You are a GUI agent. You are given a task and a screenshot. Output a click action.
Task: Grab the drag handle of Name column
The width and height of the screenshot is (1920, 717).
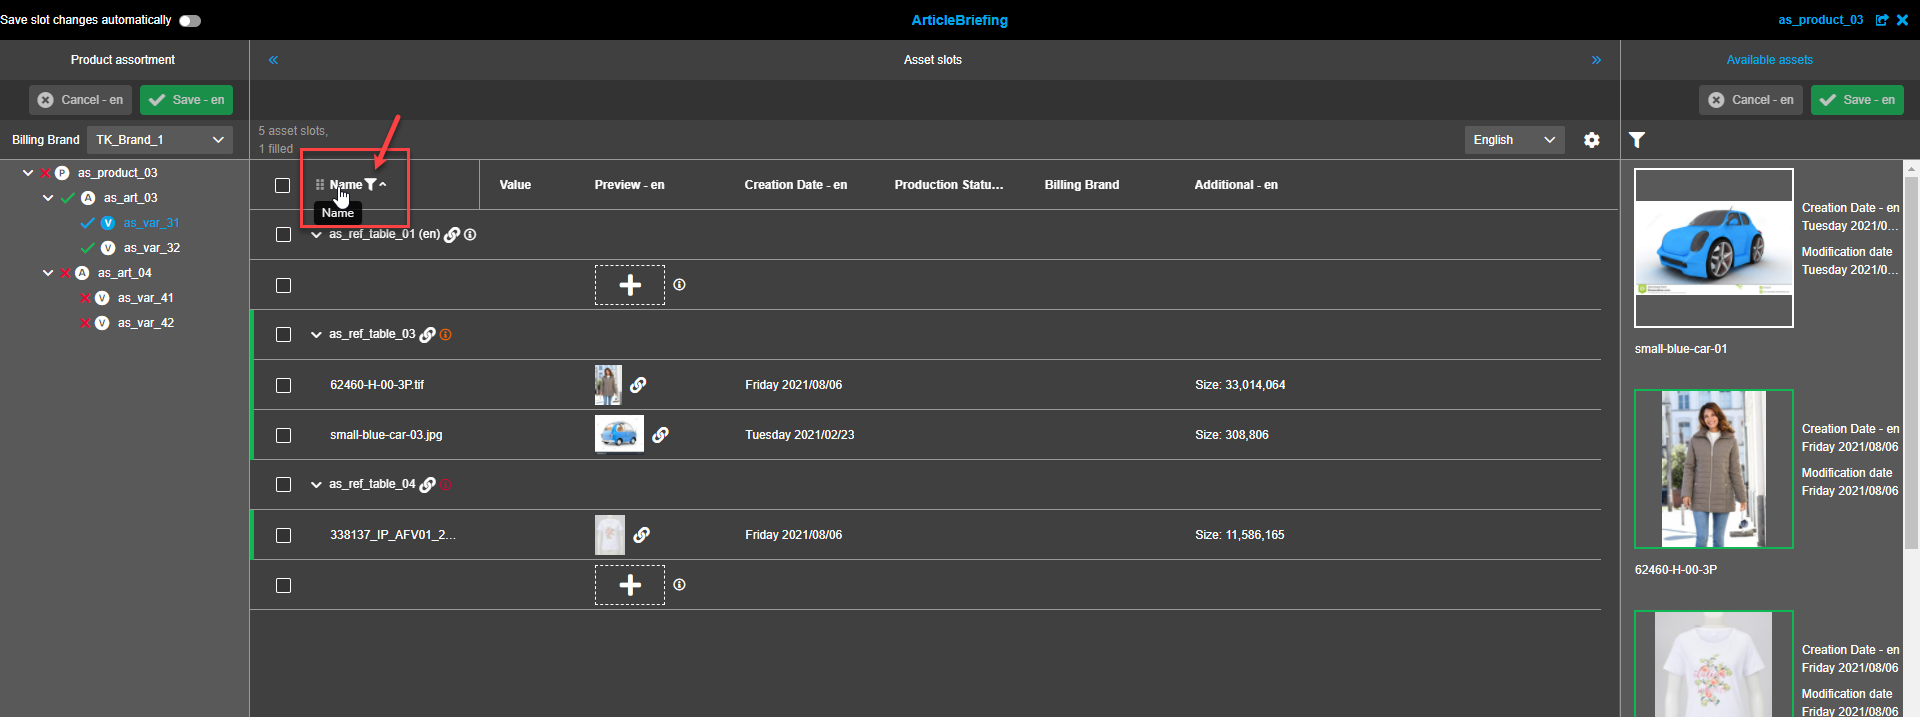[x=320, y=185]
